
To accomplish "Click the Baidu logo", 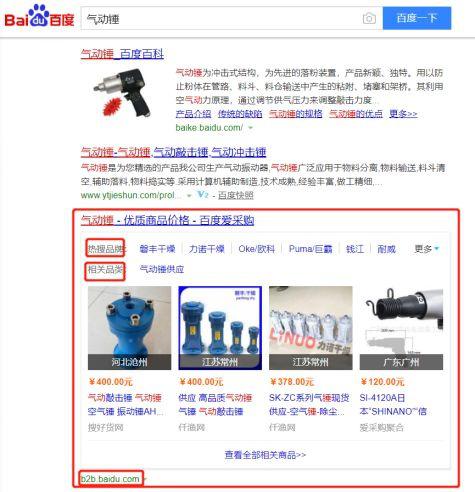I will pos(39,16).
